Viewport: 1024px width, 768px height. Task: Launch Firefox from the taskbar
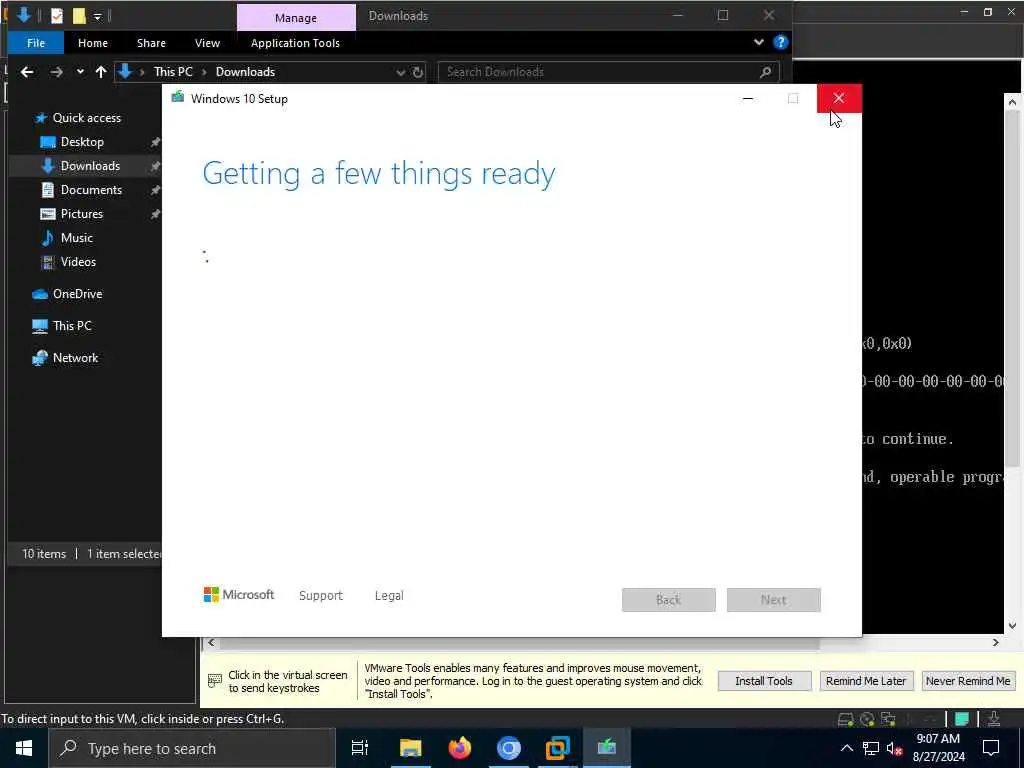(x=460, y=748)
